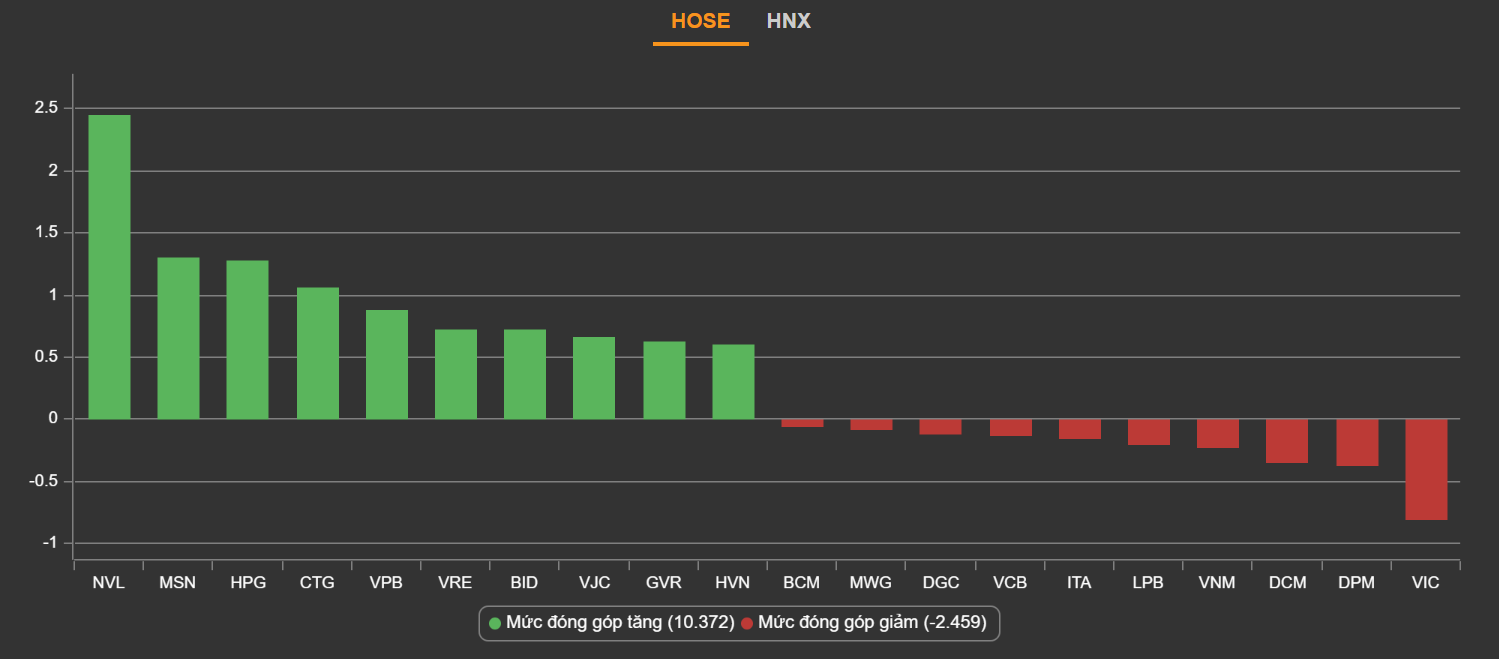Screen dimensions: 1499x659
Task: Click the DCM red bar
Action: [1287, 441]
